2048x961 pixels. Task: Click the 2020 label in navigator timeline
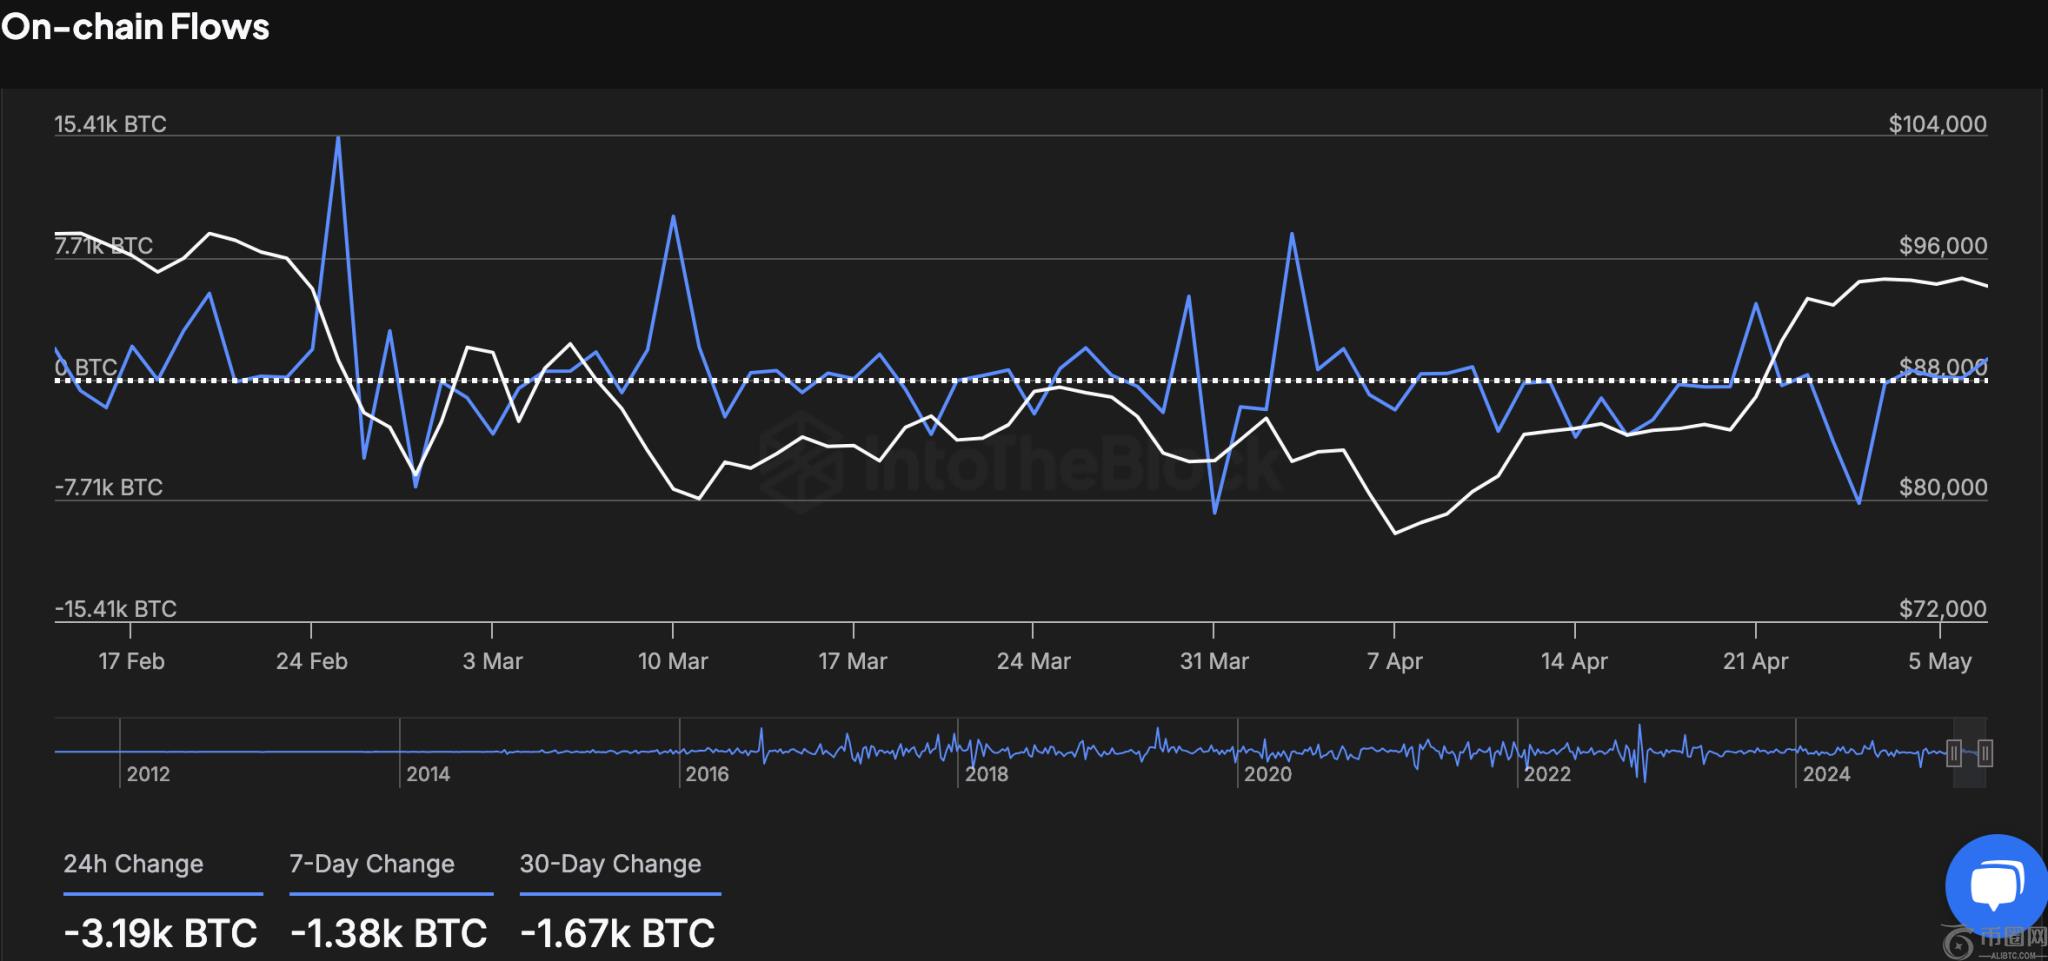point(1267,774)
